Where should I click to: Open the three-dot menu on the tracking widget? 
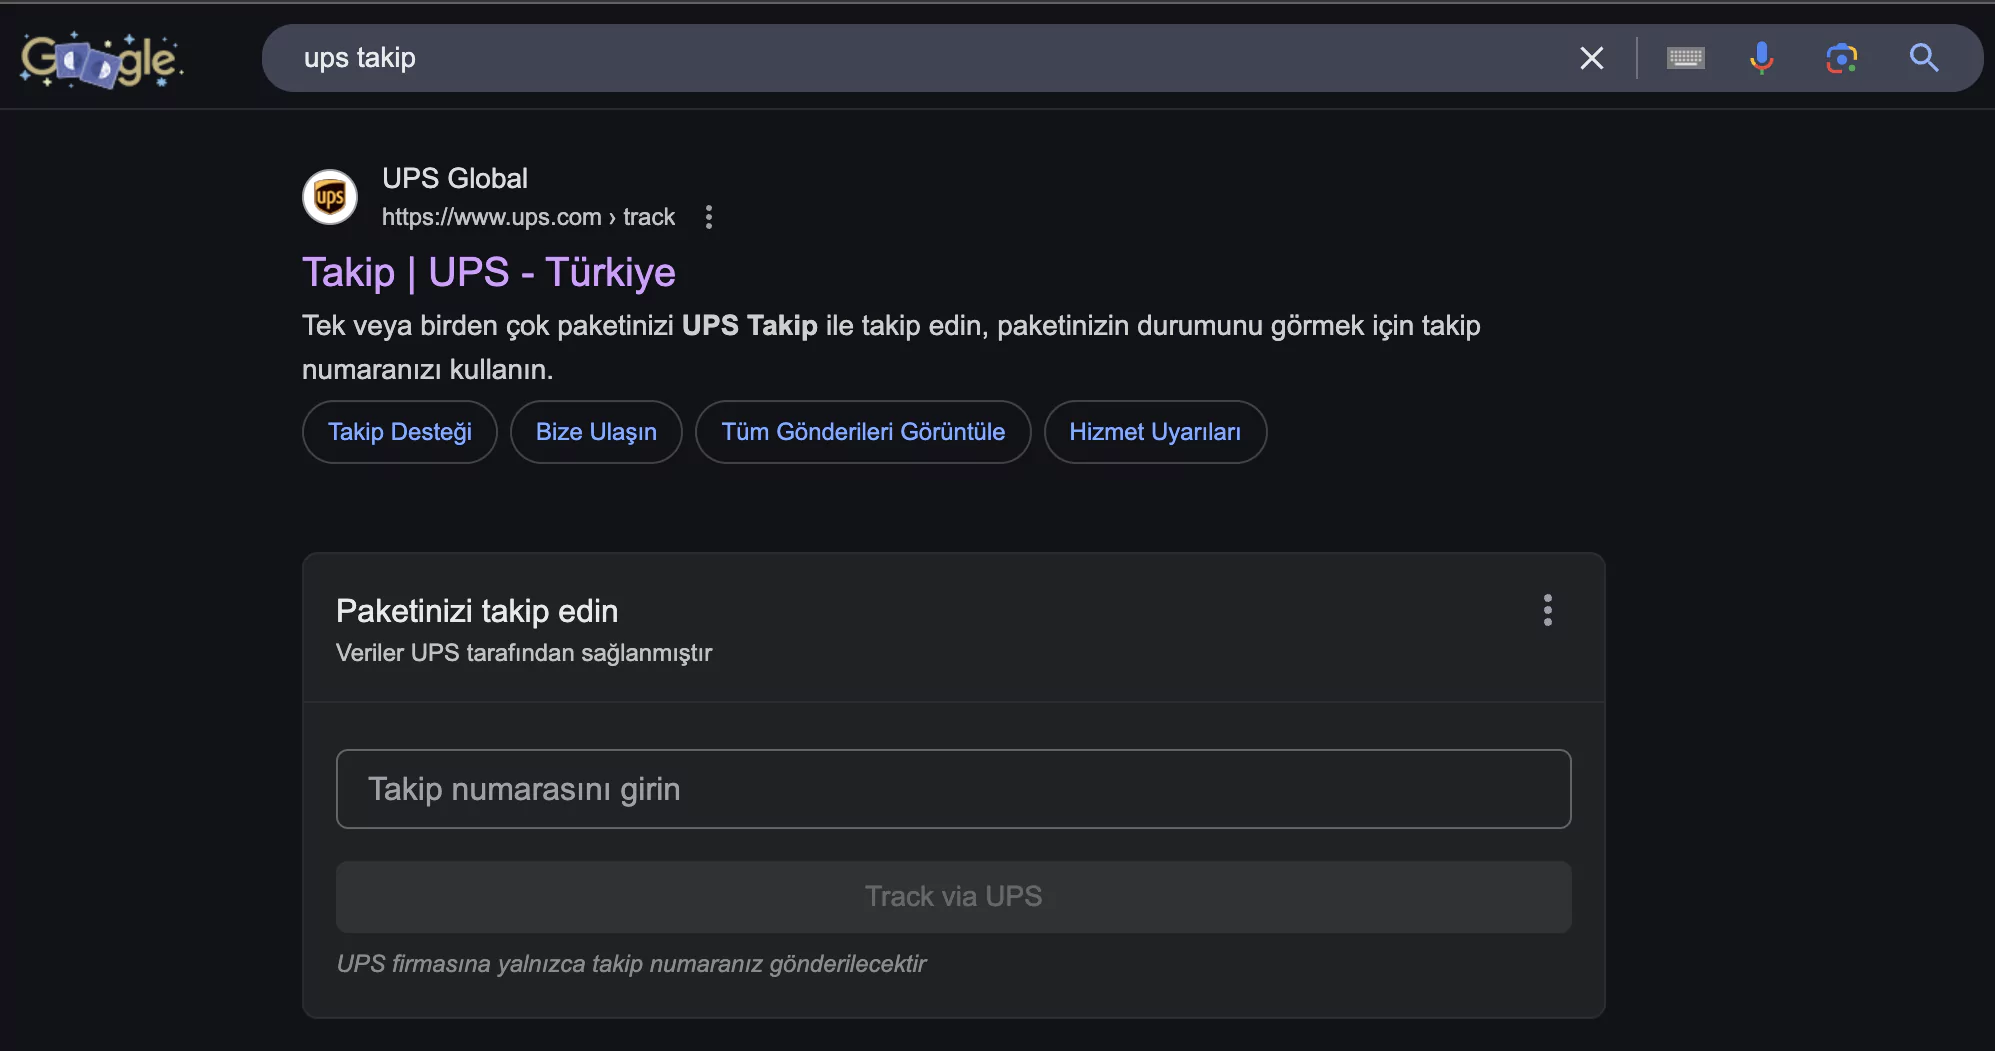pos(1547,610)
